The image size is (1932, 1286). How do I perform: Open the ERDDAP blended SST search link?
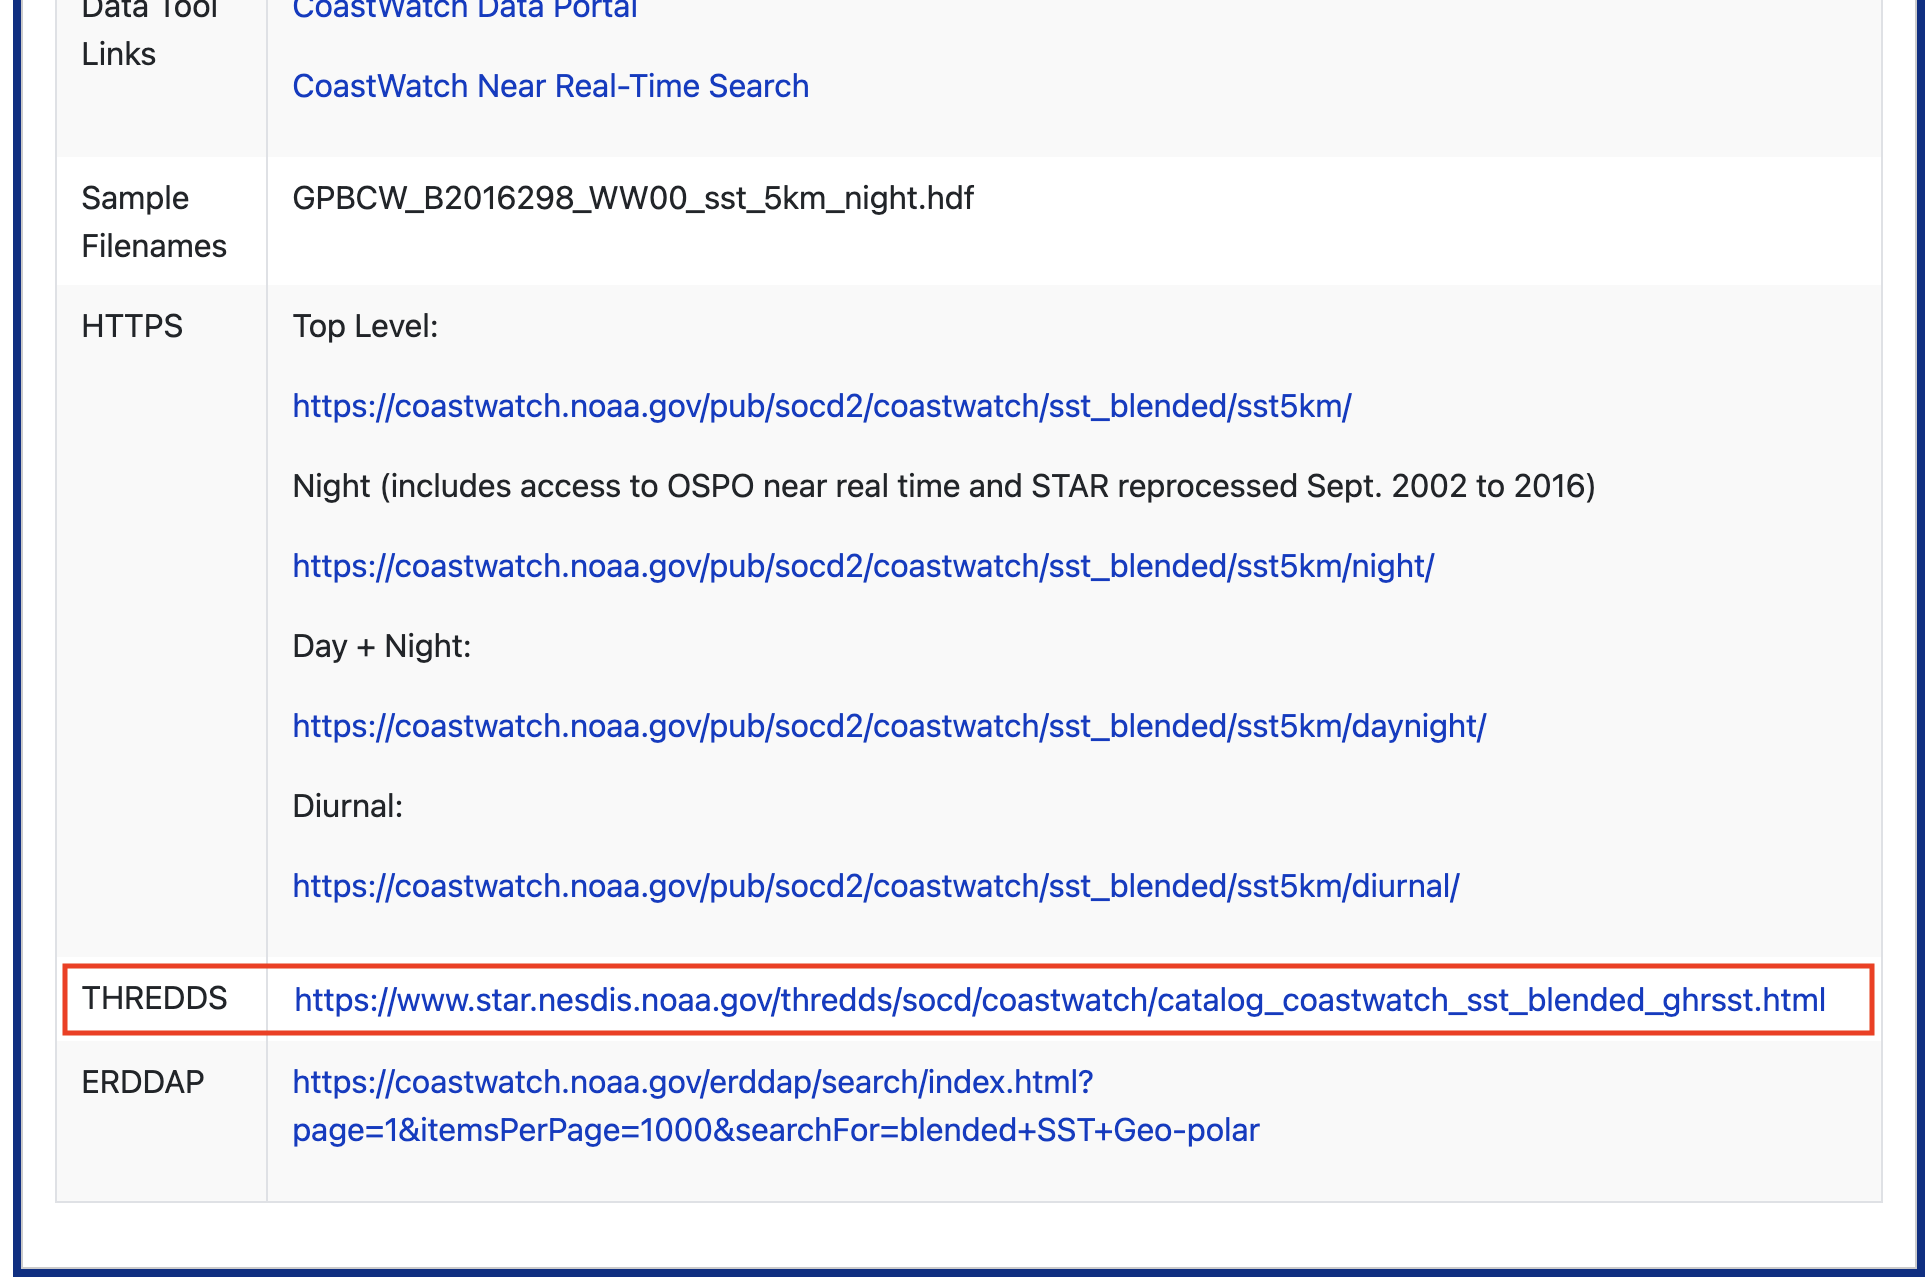(776, 1106)
